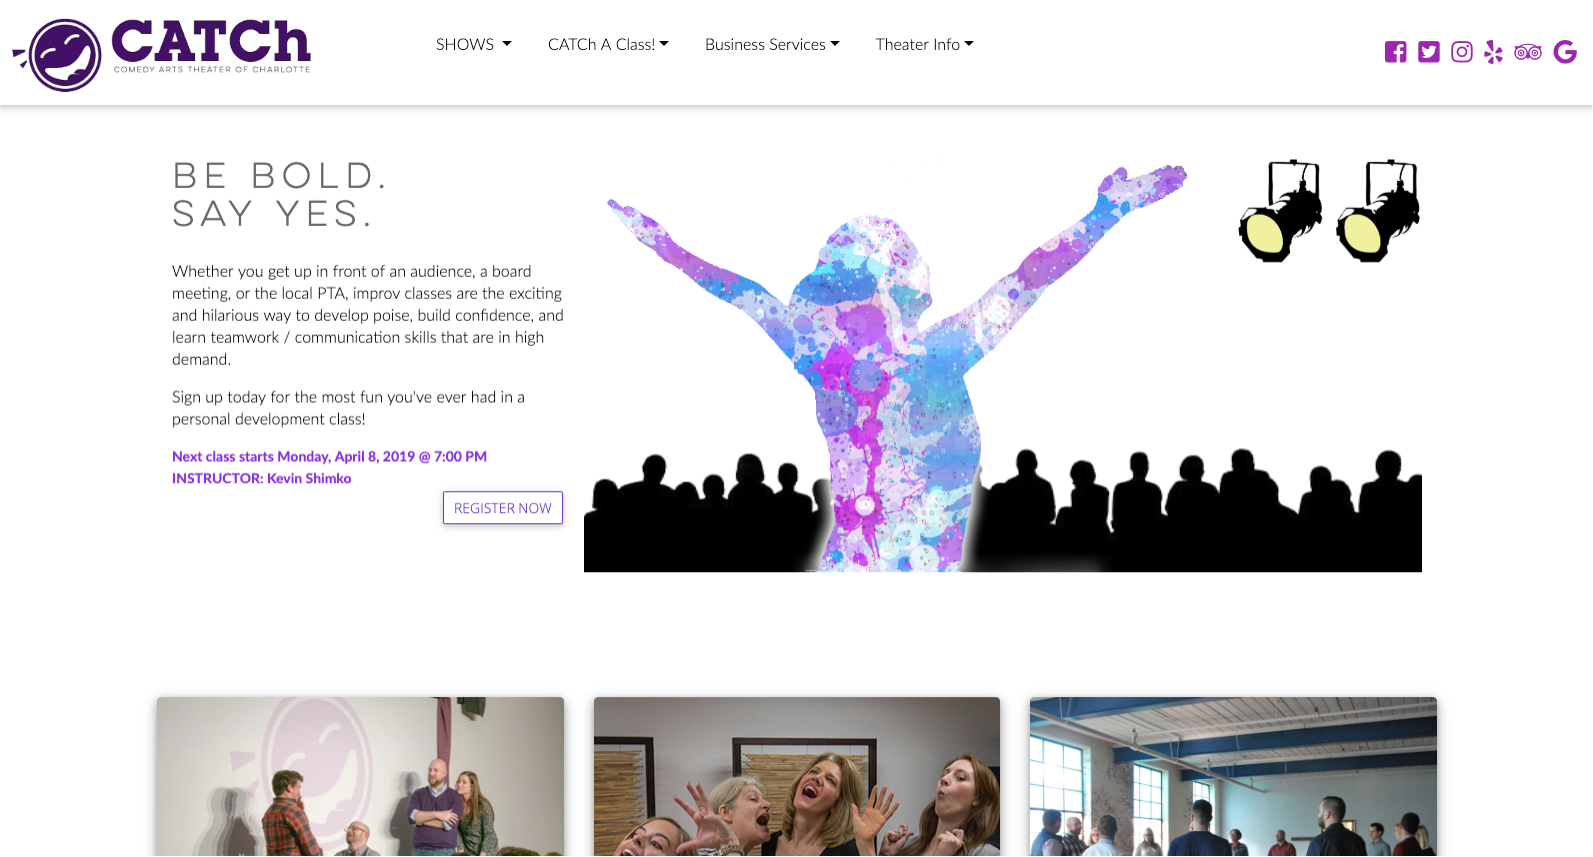The height and width of the screenshot is (857, 1593).
Task: Click the CATCh circular logo emblem
Action: 58,55
